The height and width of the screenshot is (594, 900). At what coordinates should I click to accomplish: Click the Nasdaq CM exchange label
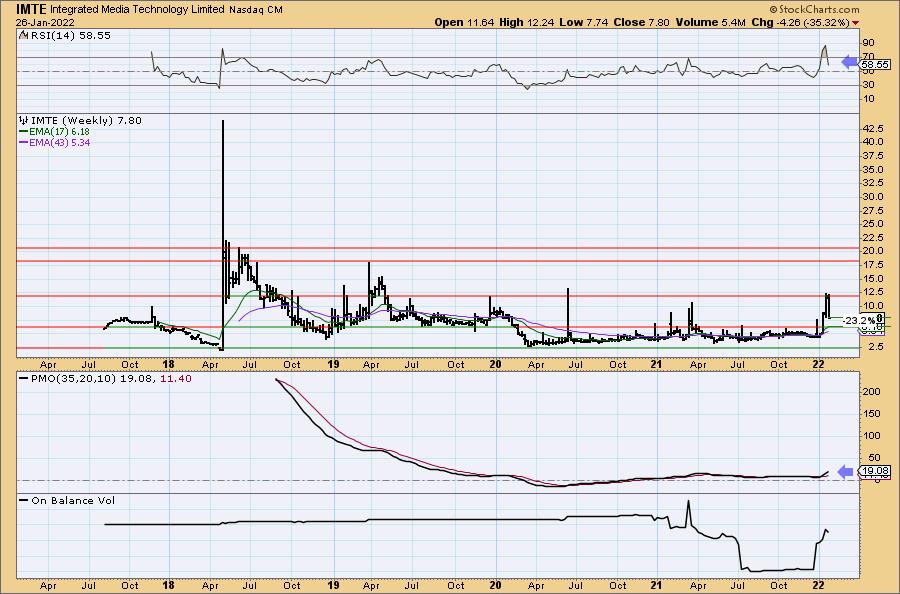click(255, 10)
